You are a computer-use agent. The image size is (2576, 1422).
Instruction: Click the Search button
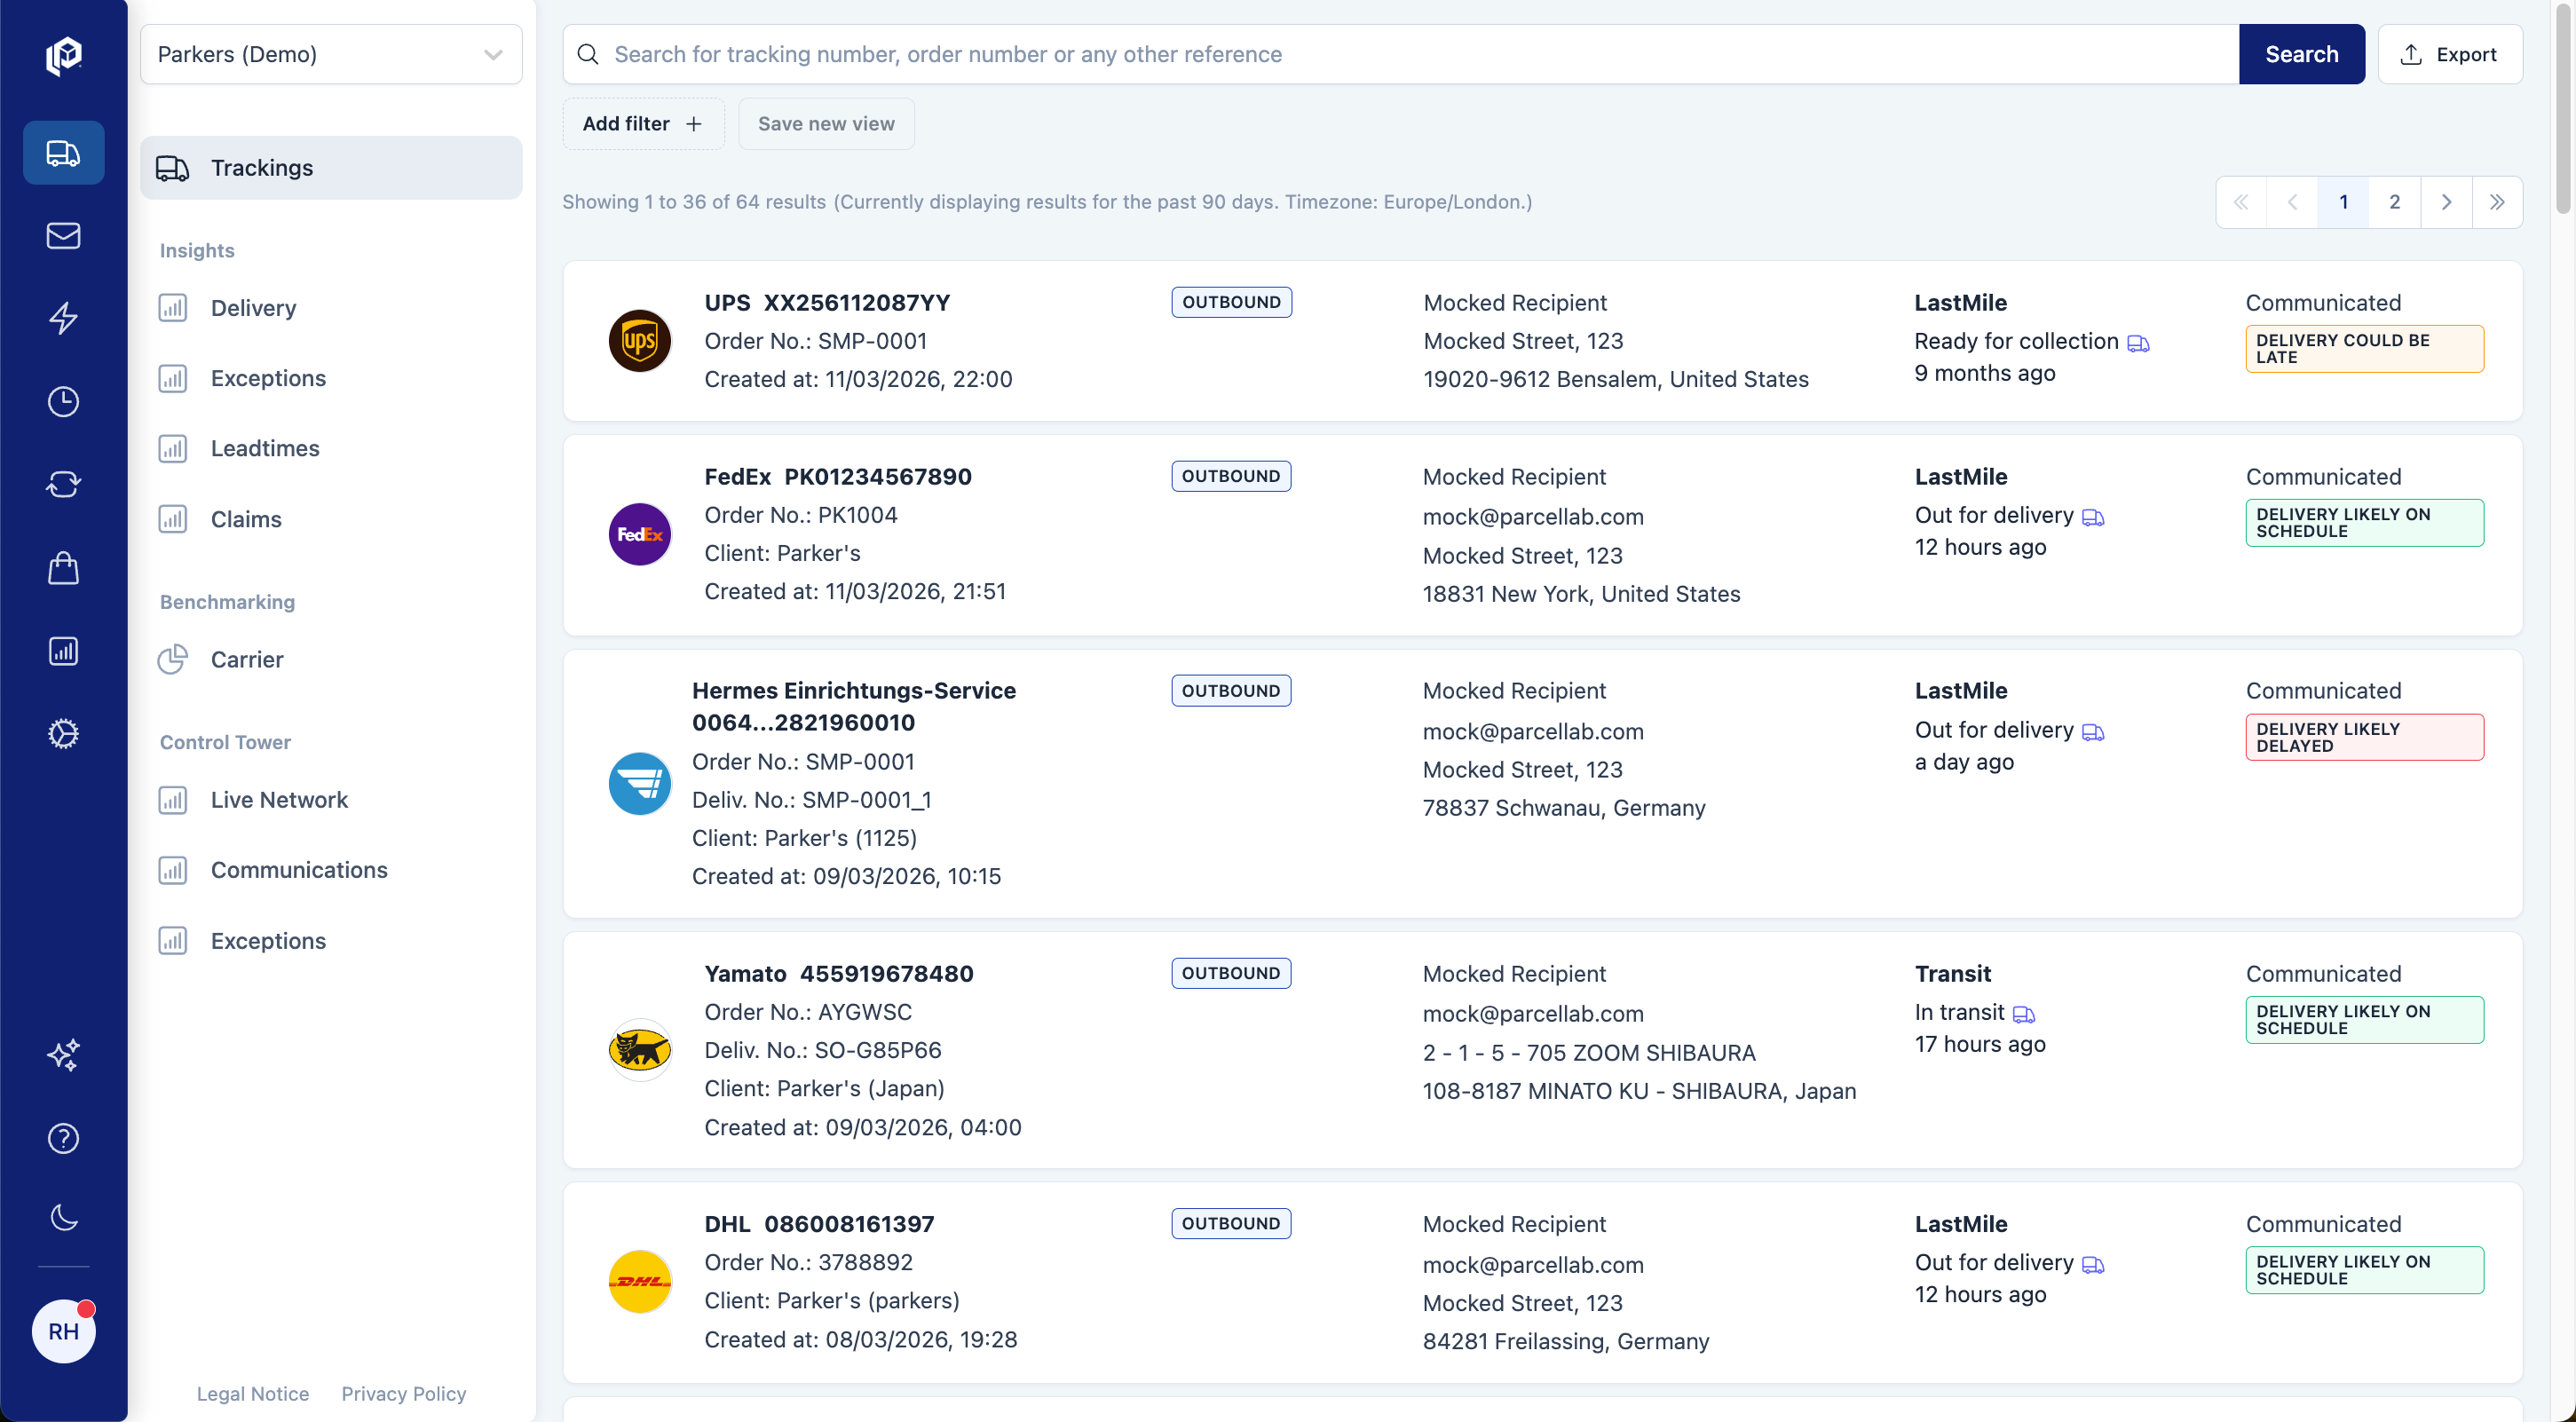(2301, 54)
